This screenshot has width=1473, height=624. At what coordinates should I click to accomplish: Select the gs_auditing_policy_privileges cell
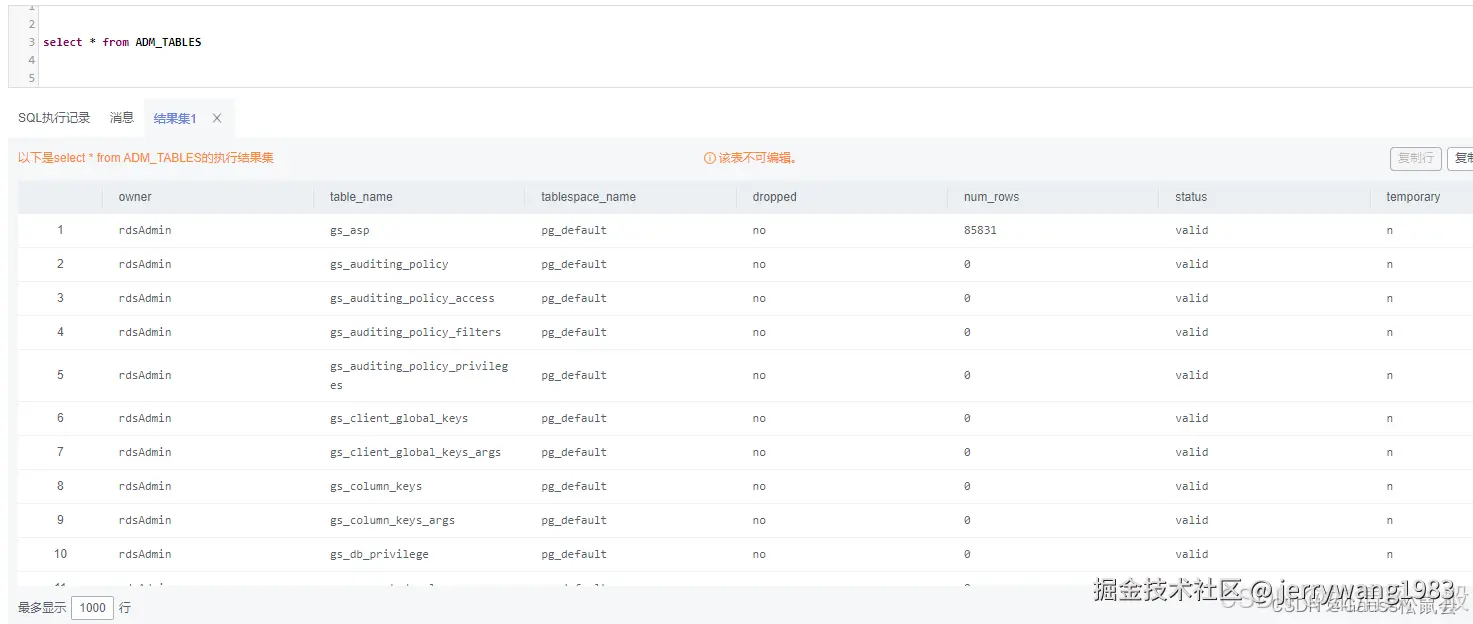(419, 375)
